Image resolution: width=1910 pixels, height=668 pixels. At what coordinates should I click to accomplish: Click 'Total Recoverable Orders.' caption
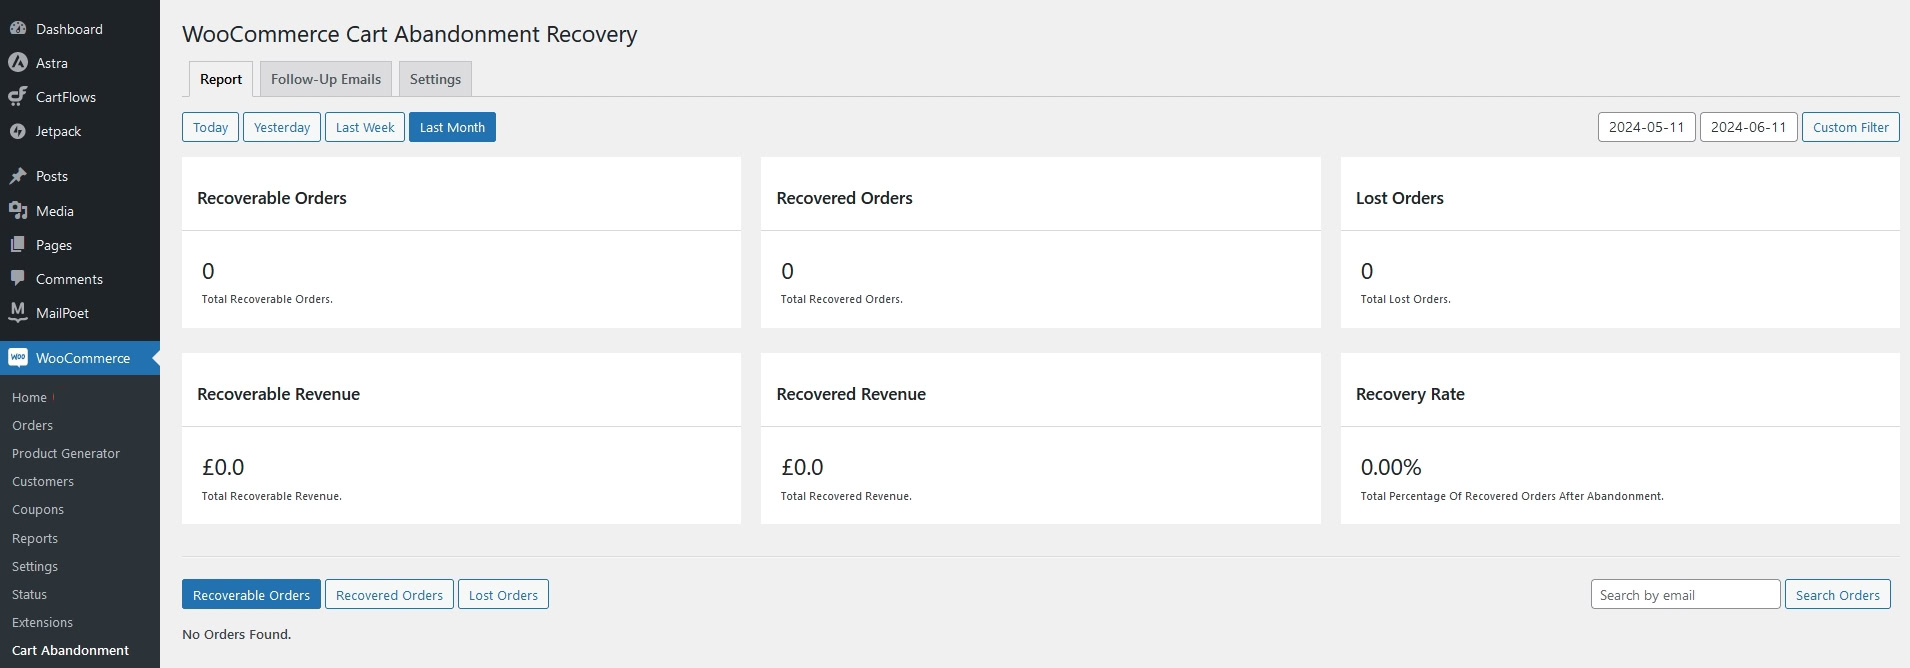pos(267,299)
